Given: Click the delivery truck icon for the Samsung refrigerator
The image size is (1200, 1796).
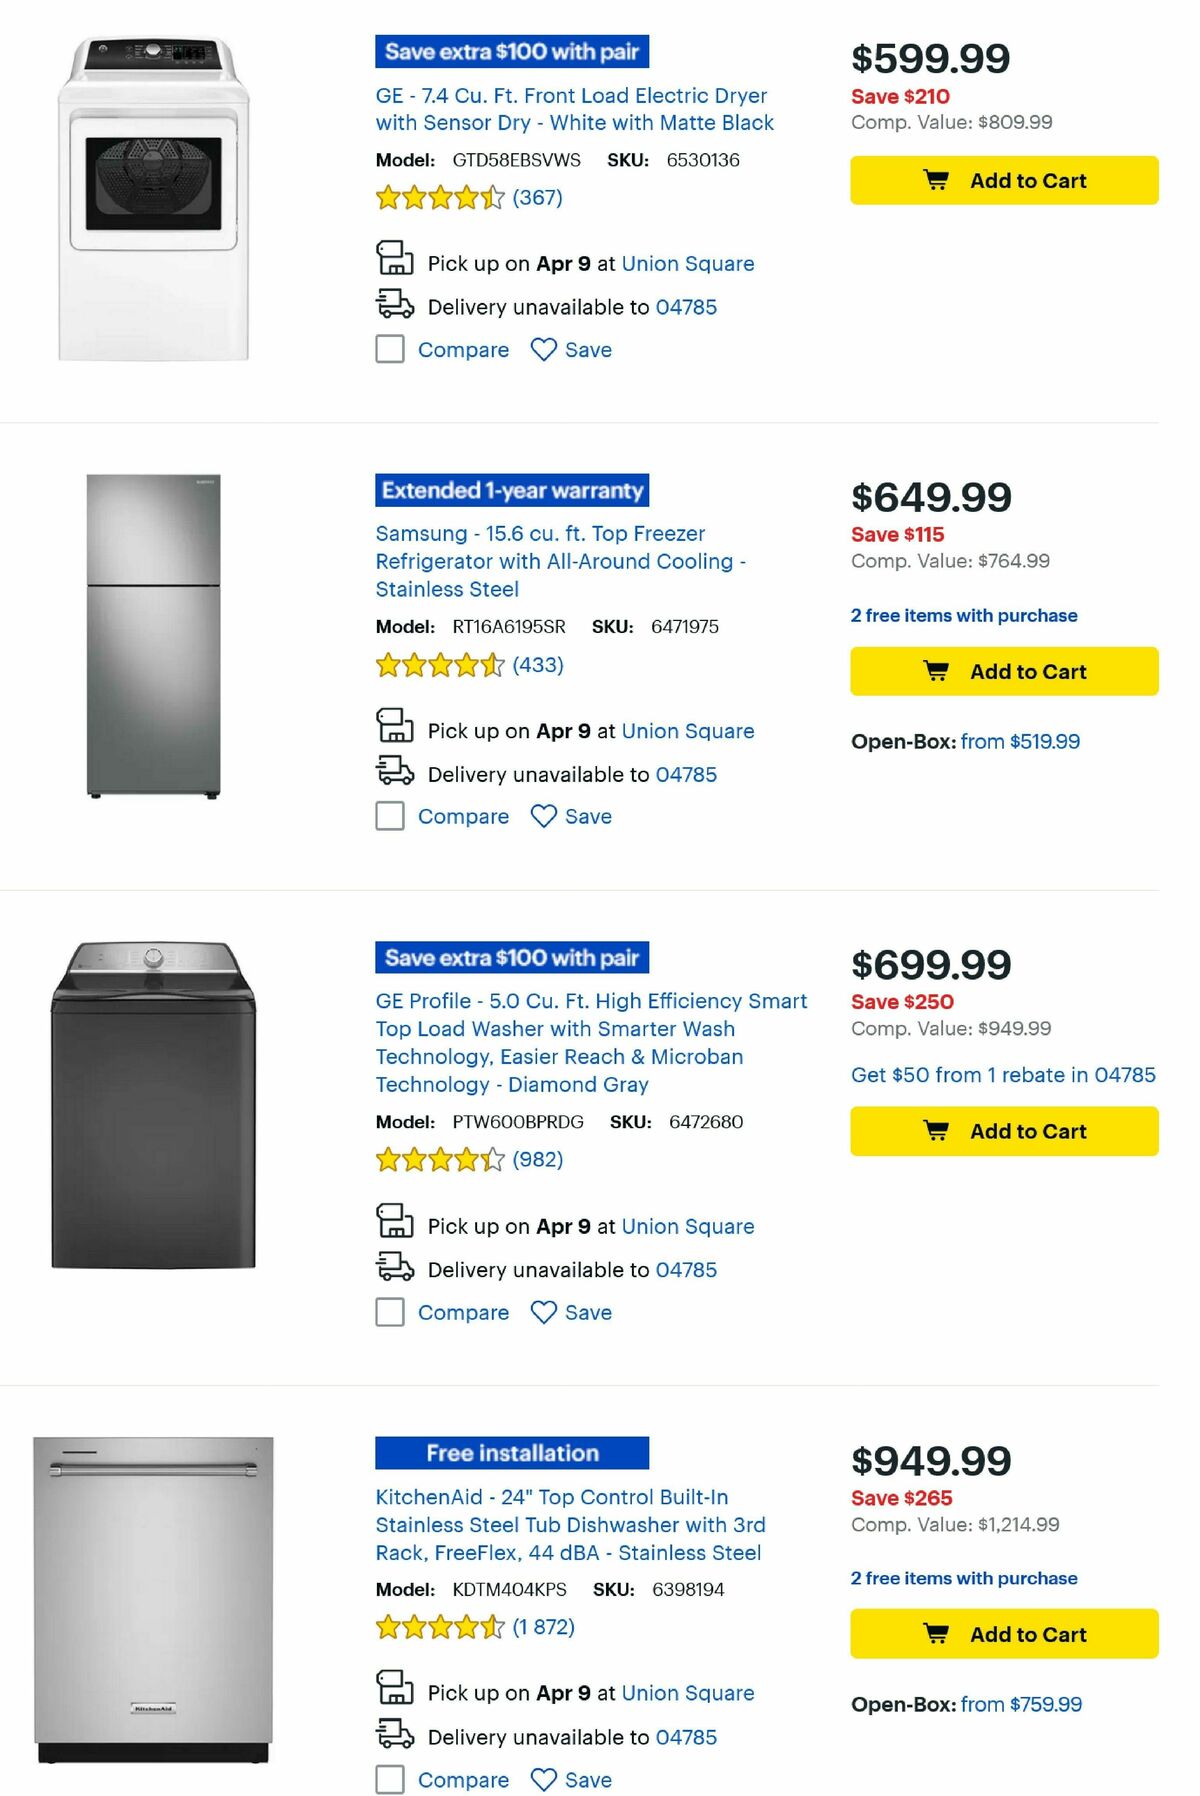Looking at the screenshot, I should tap(394, 771).
